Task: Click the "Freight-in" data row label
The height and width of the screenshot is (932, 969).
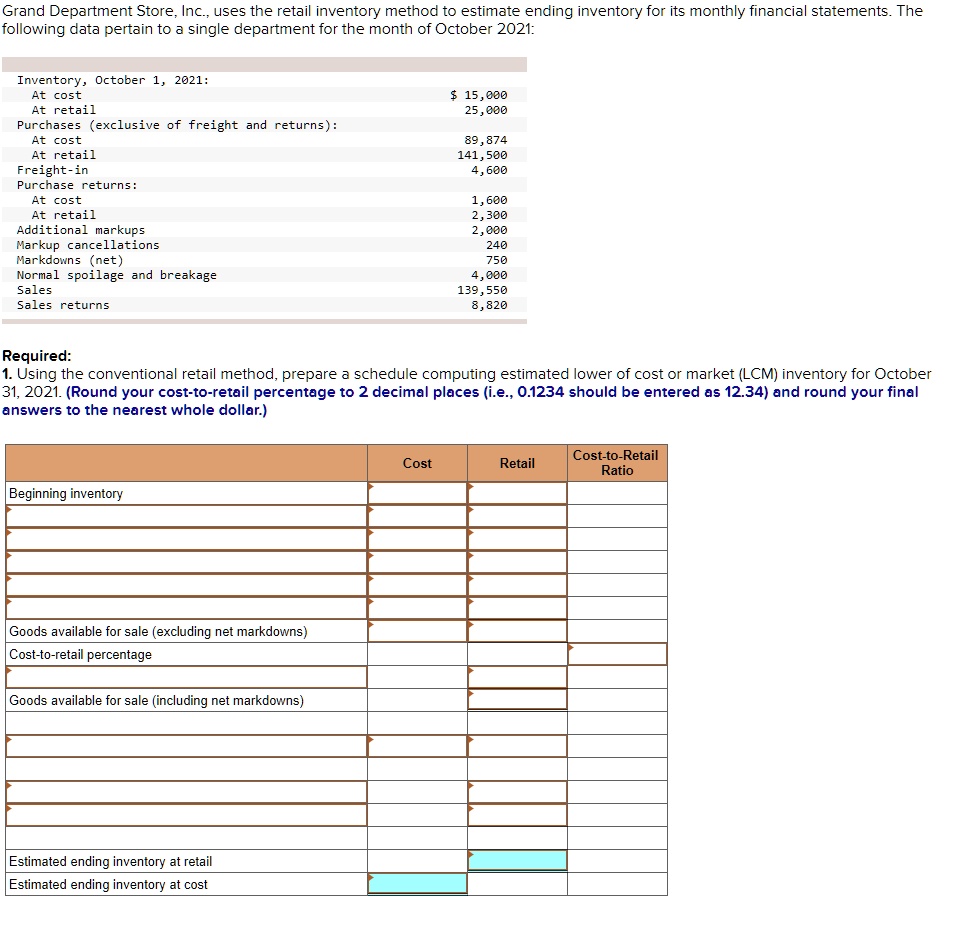Action: click(x=53, y=169)
